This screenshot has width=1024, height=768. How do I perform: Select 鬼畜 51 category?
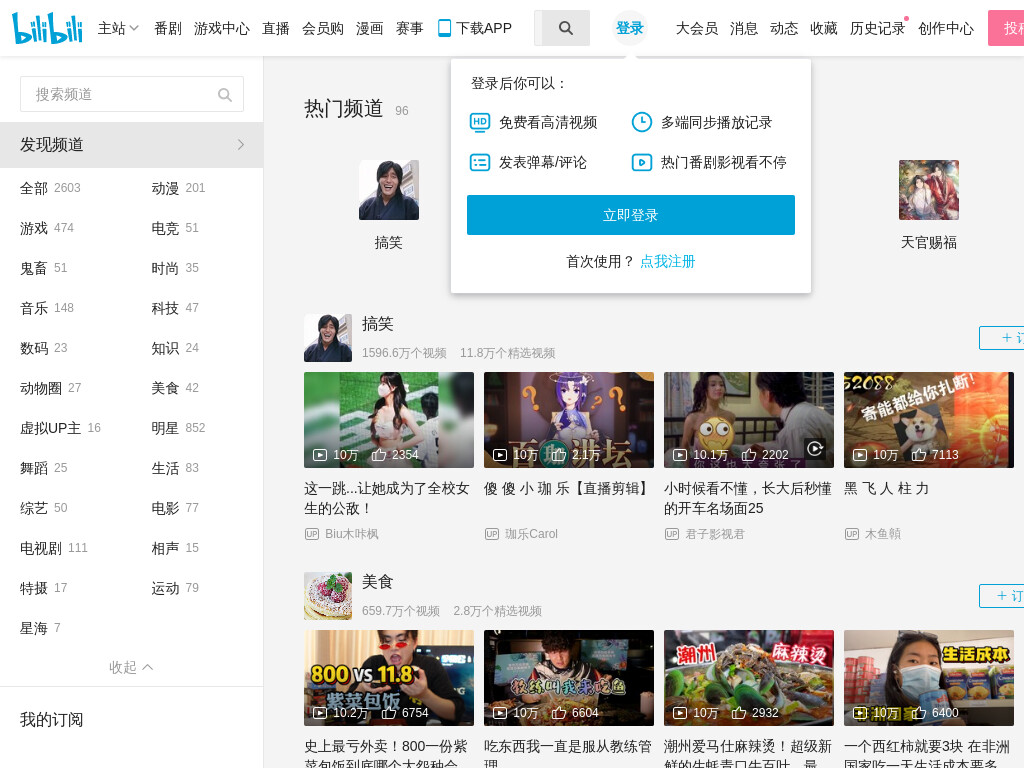tap(44, 268)
